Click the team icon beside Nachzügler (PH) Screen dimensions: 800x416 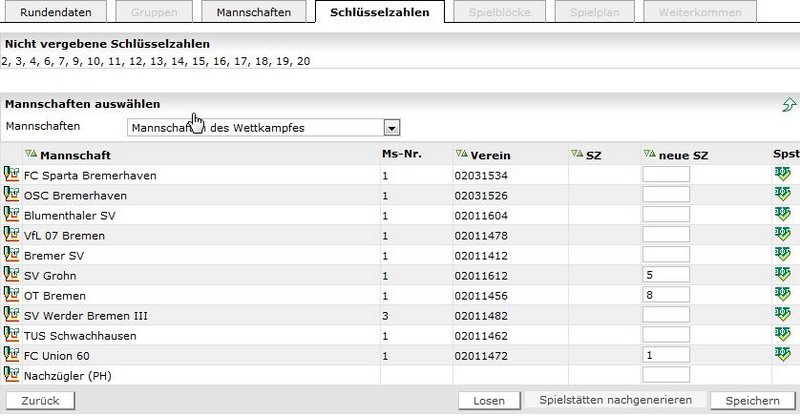click(12, 375)
